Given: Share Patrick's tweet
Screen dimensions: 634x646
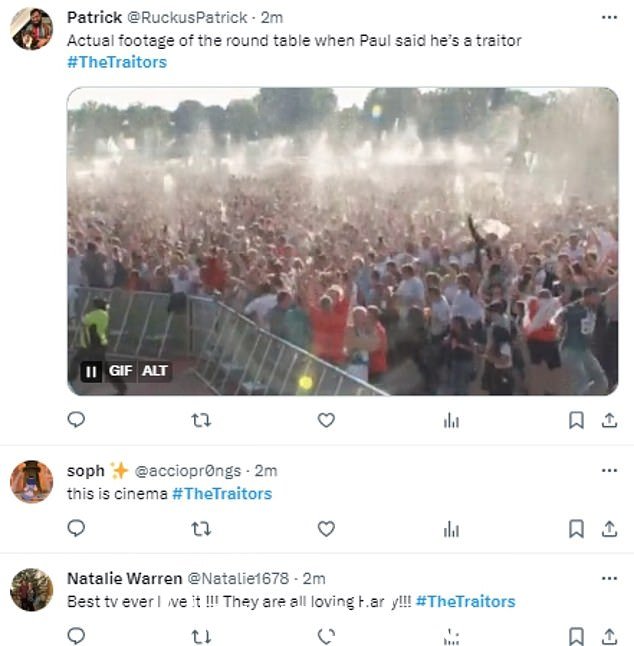Looking at the screenshot, I should pyautogui.click(x=609, y=420).
